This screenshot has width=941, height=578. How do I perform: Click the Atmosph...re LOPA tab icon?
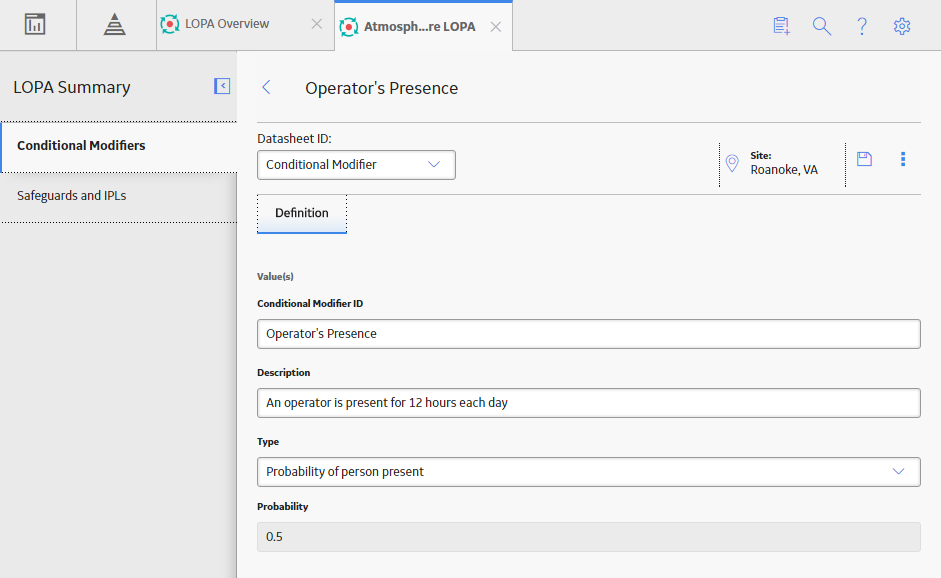349,27
